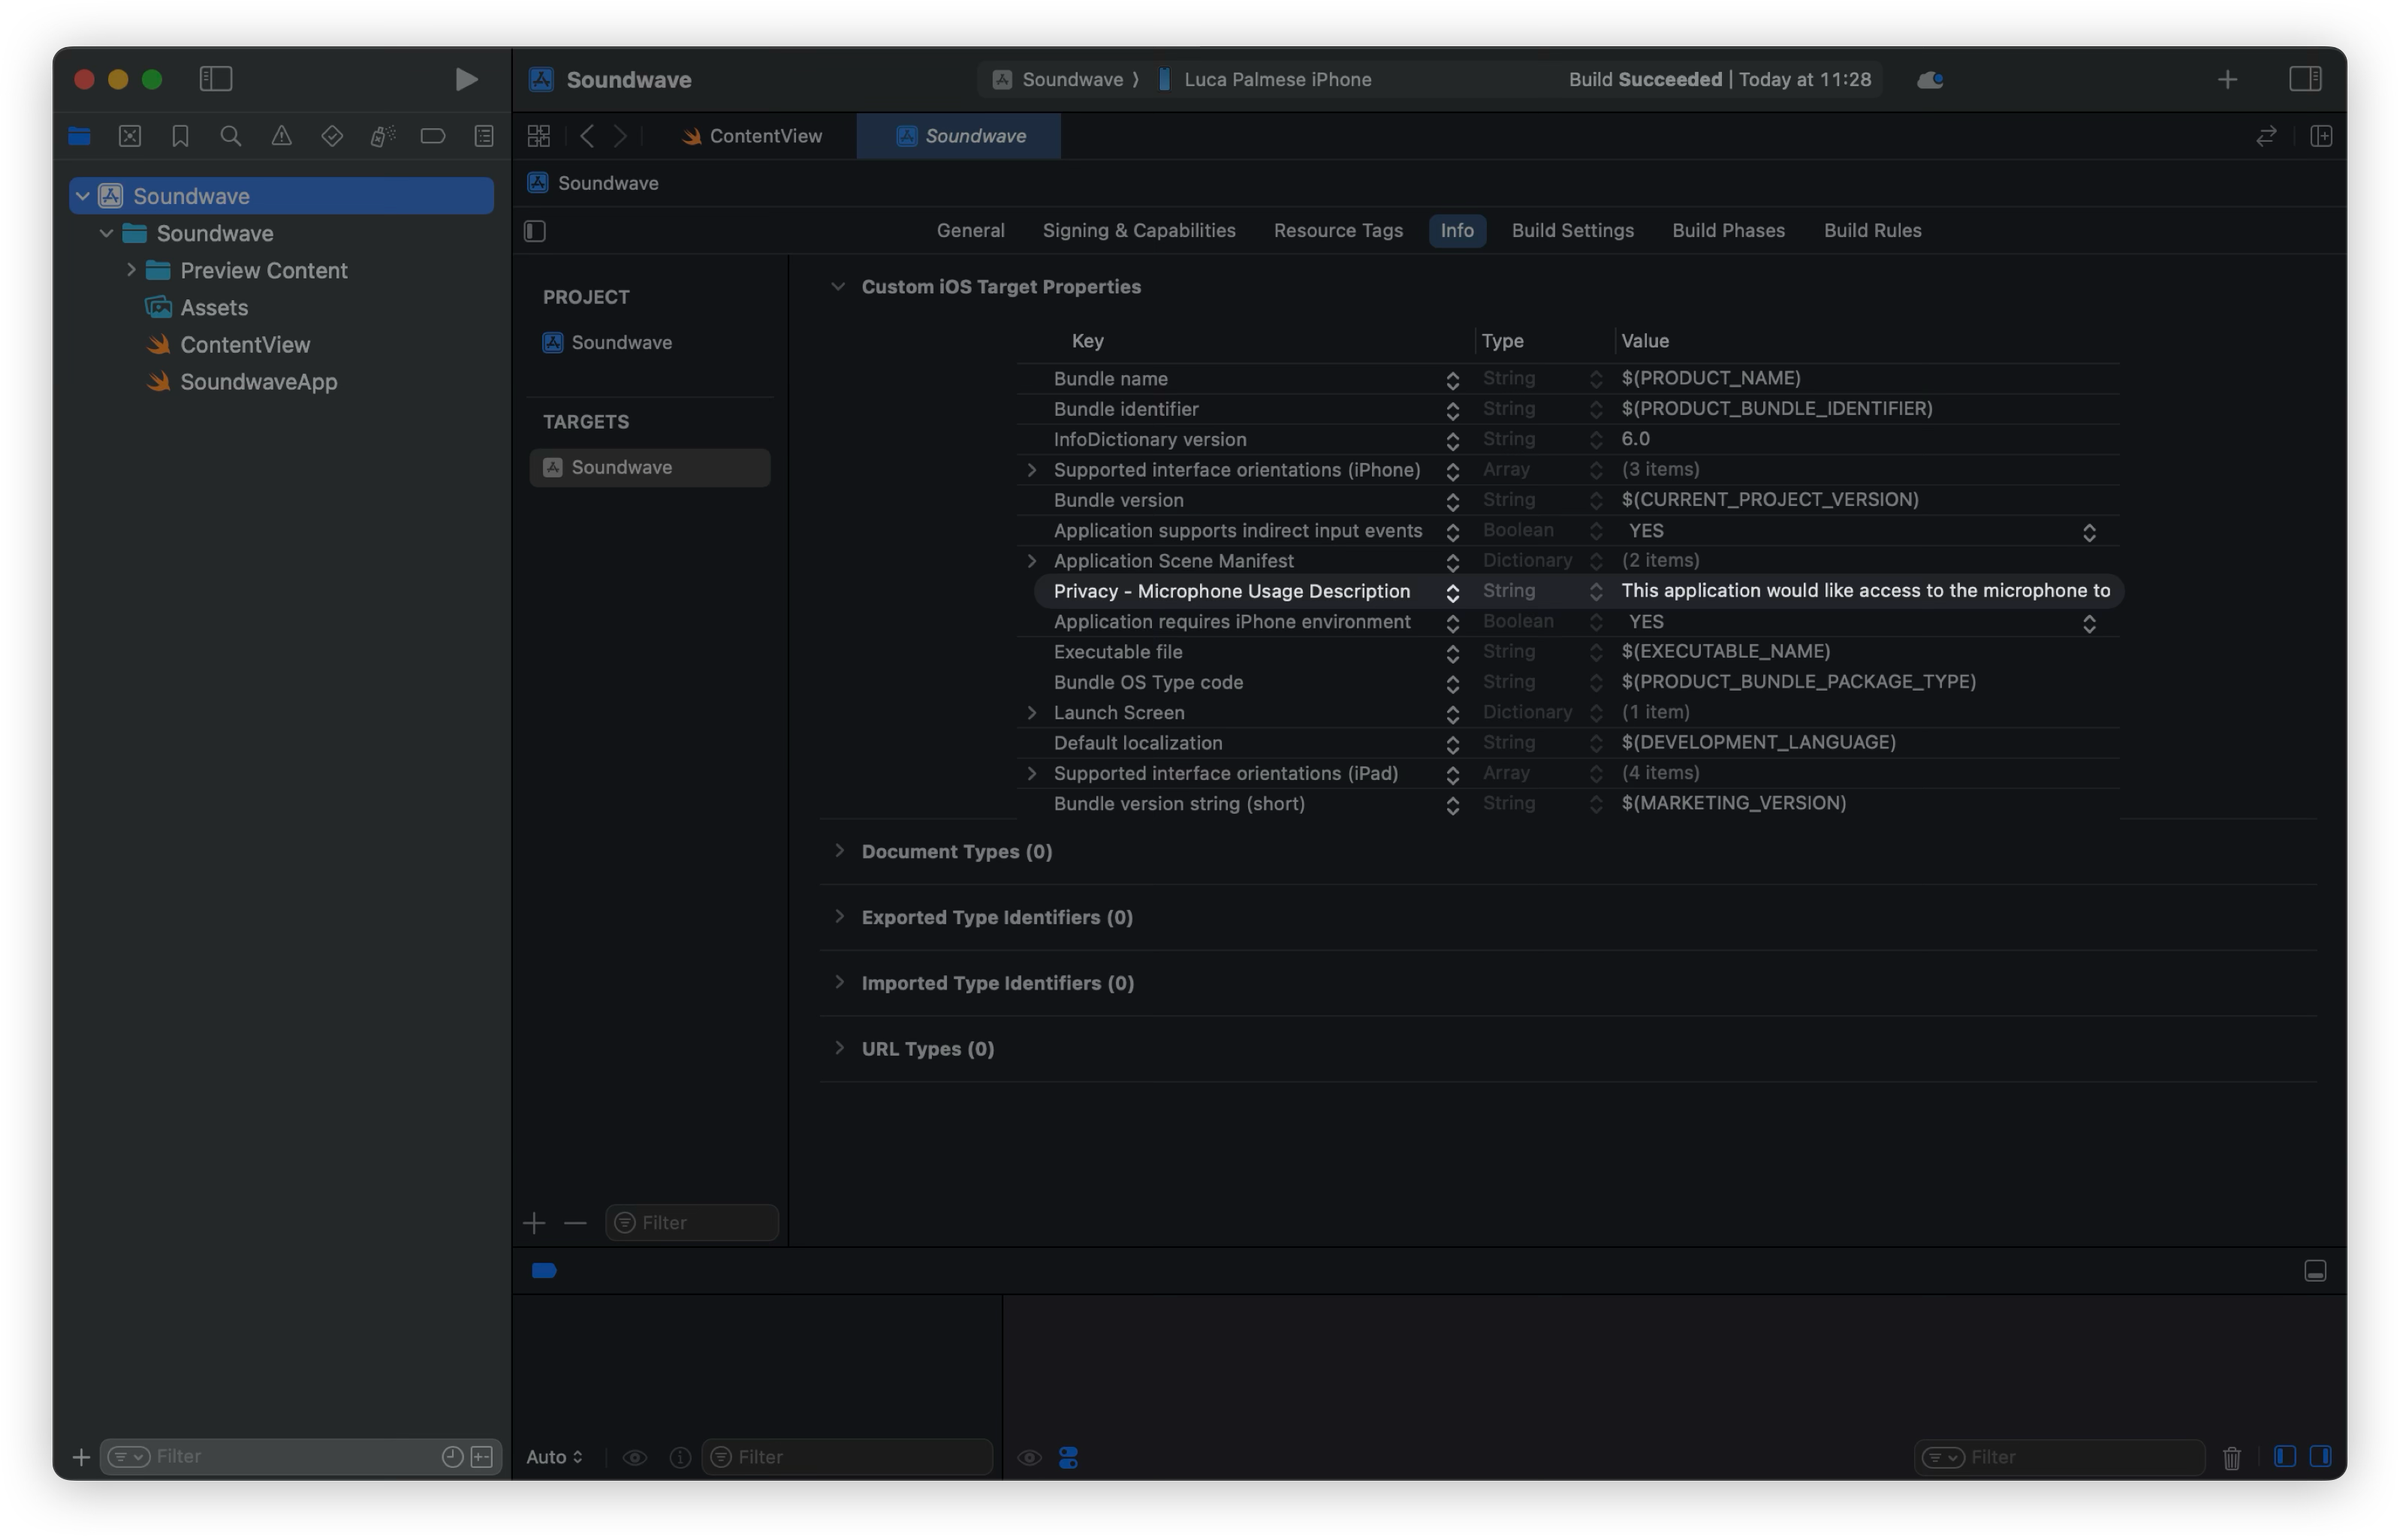Expand the Application Scene Manifest row

click(1033, 561)
